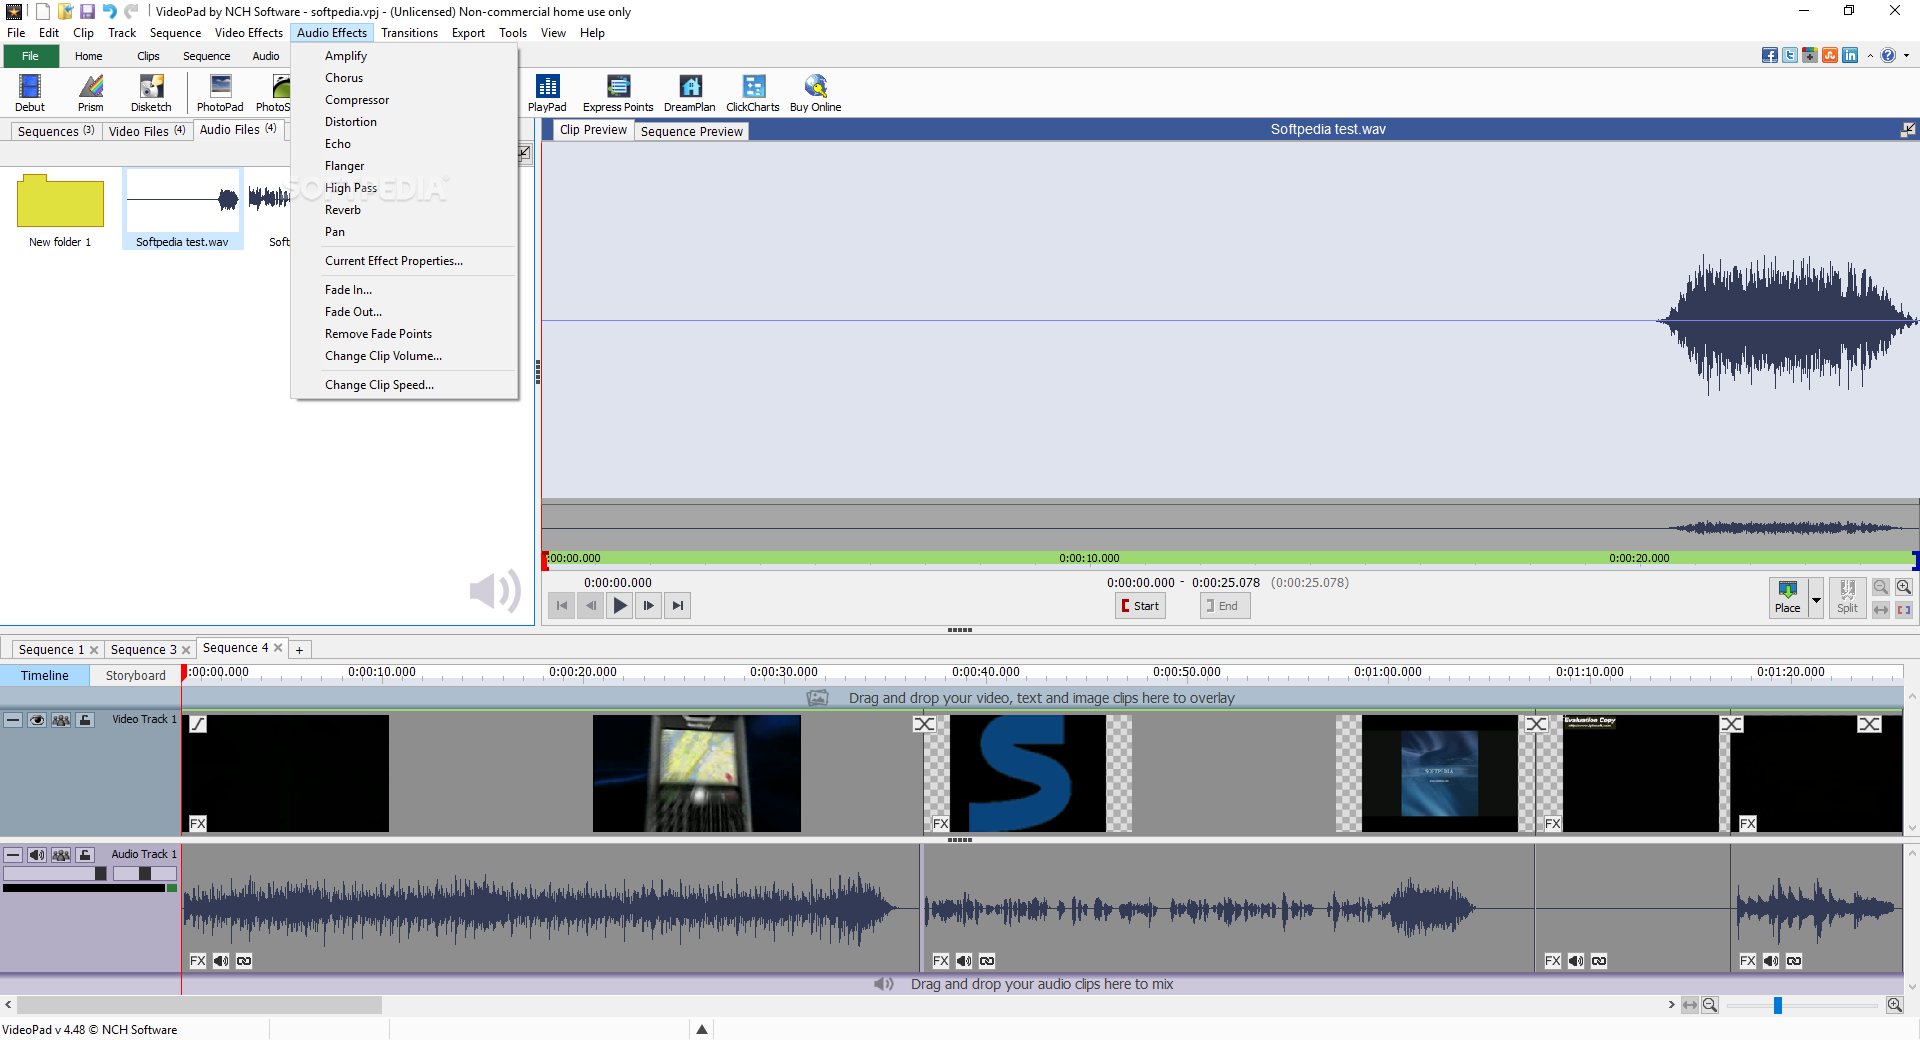
Task: Click the Buy Online icon
Action: [816, 93]
